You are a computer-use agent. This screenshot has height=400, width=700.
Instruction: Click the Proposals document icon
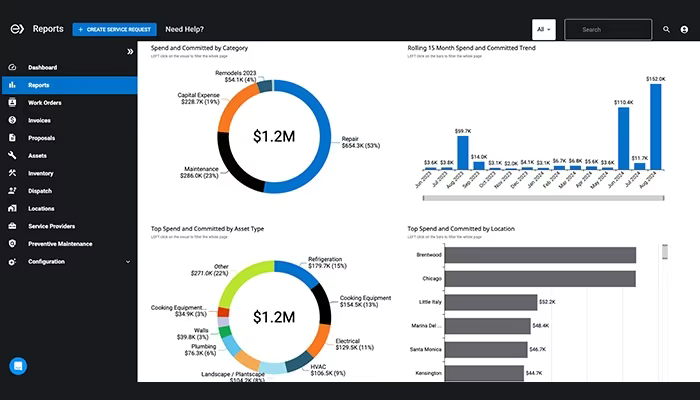click(12, 138)
